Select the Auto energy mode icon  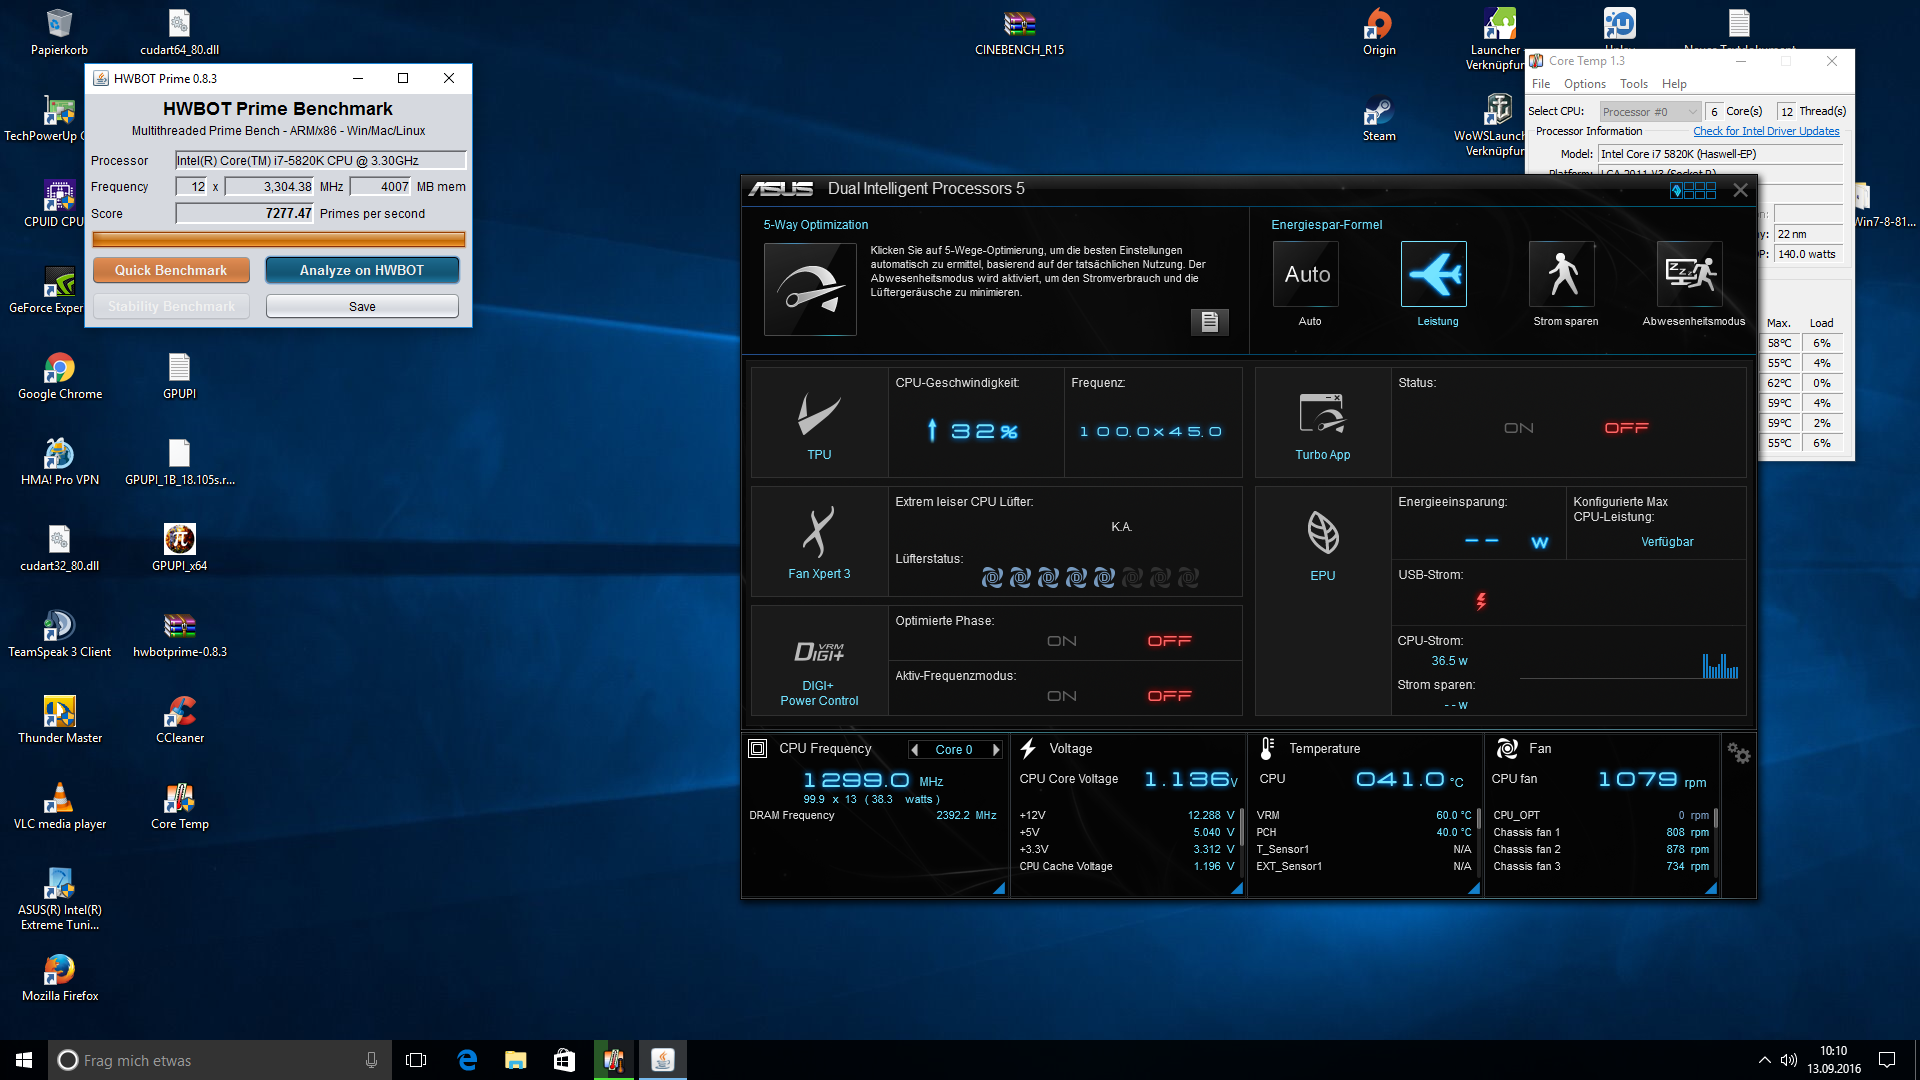coord(1306,273)
